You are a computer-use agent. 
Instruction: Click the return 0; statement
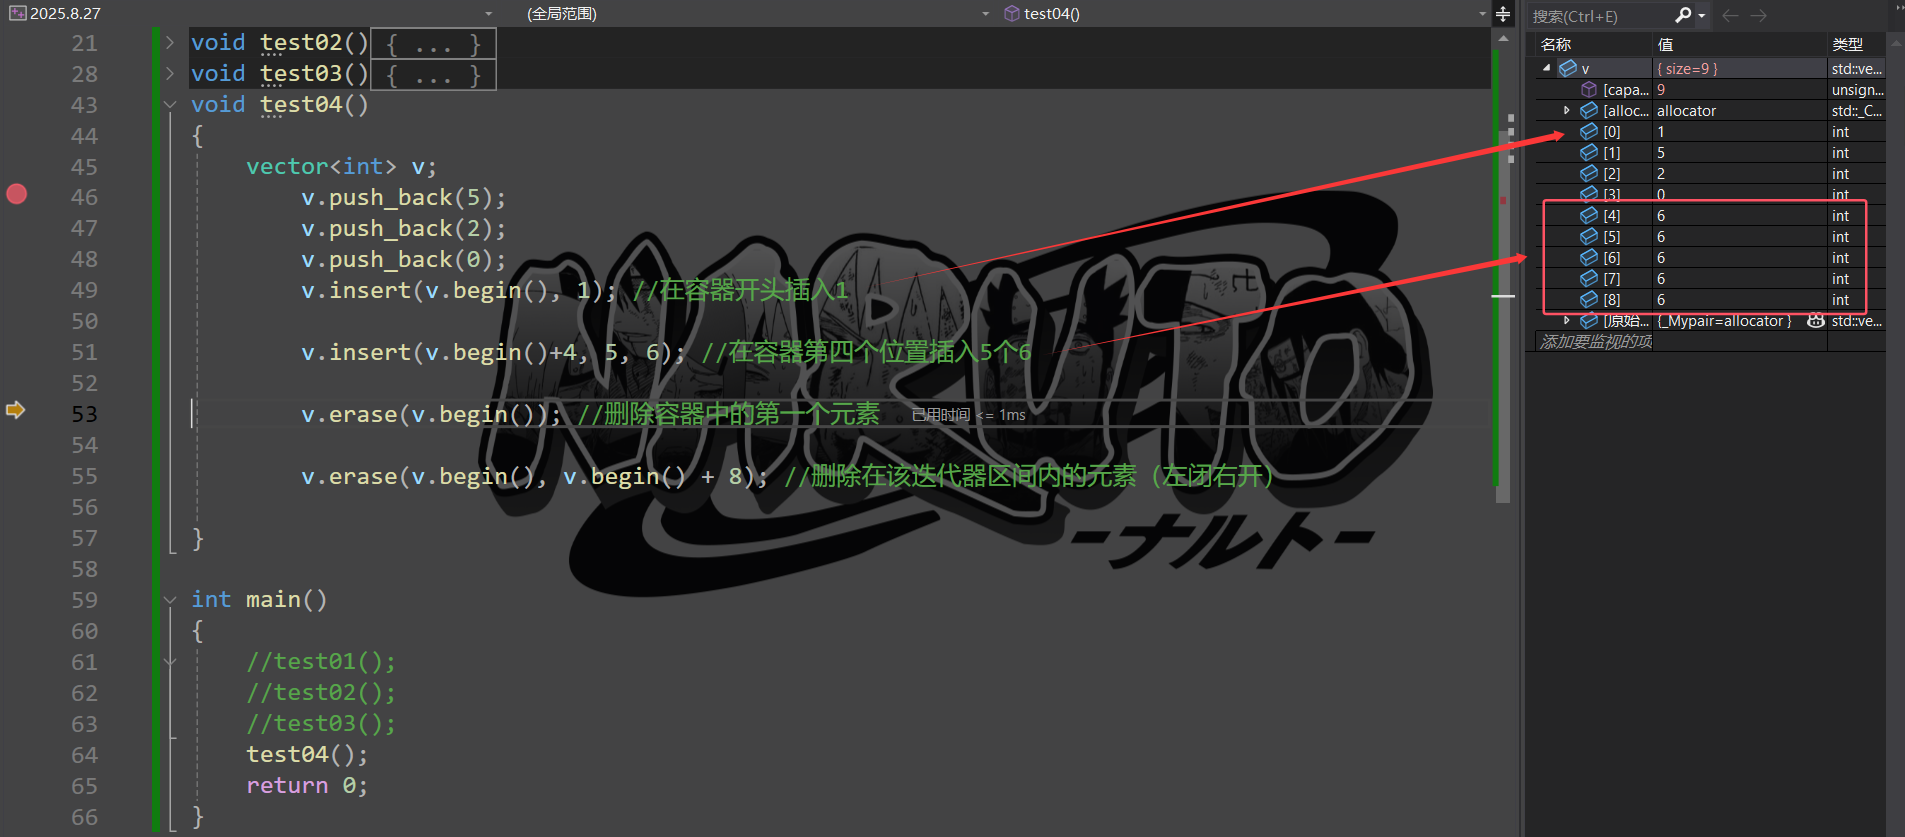point(307,785)
